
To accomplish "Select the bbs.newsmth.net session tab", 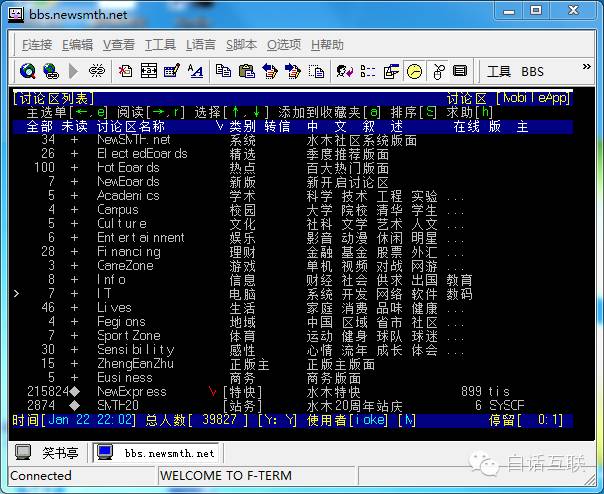I will [156, 452].
